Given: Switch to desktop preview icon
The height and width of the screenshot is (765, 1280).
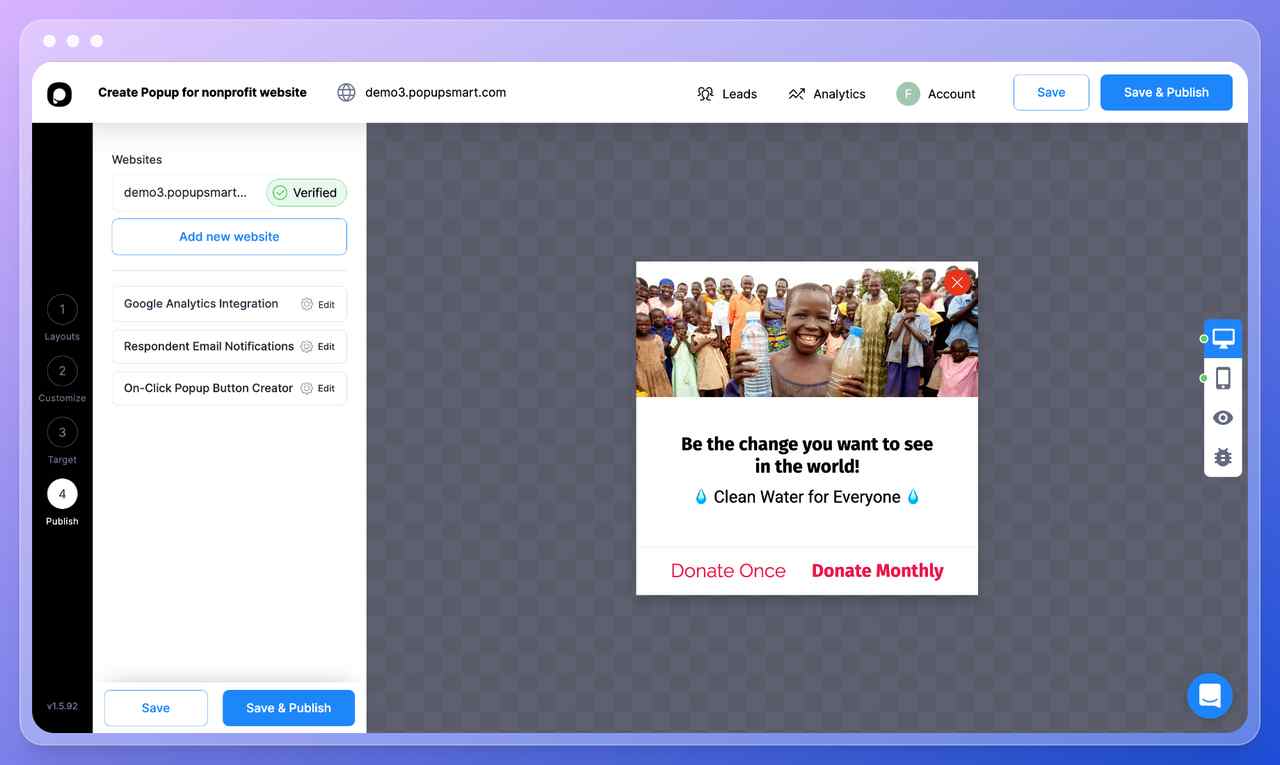Looking at the screenshot, I should 1223,339.
